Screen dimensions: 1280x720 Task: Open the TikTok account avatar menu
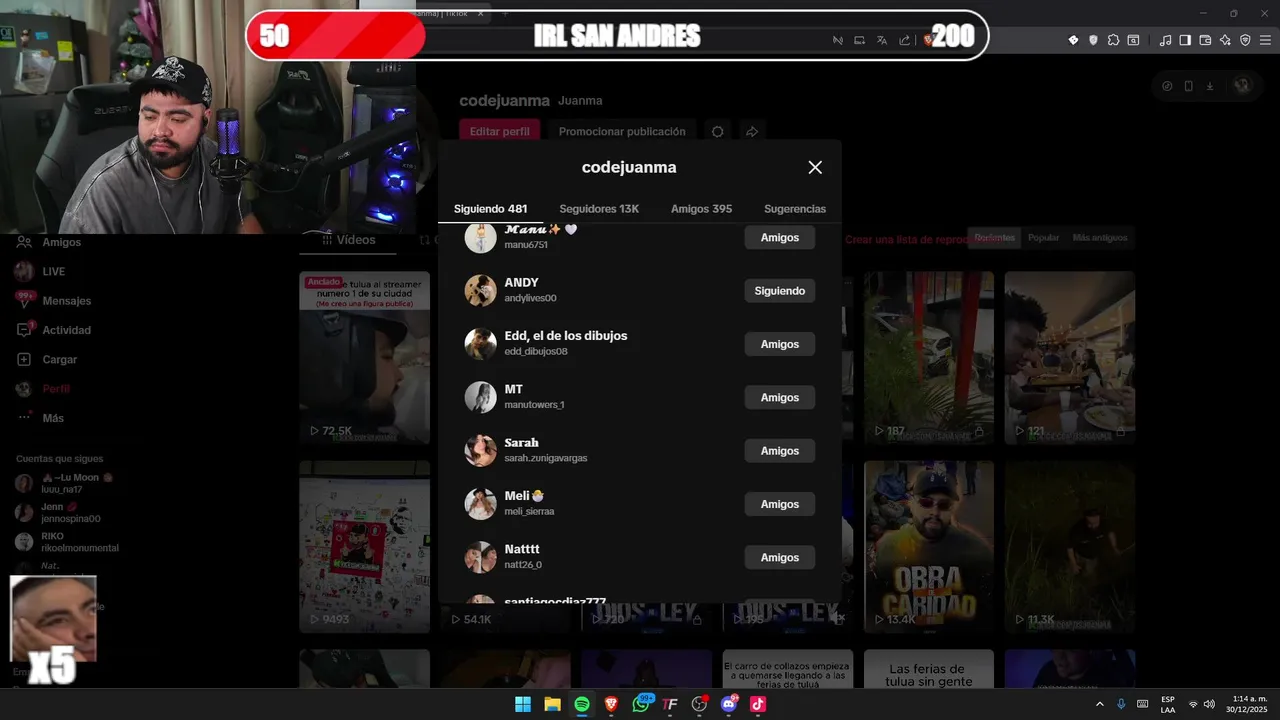[x=1242, y=86]
